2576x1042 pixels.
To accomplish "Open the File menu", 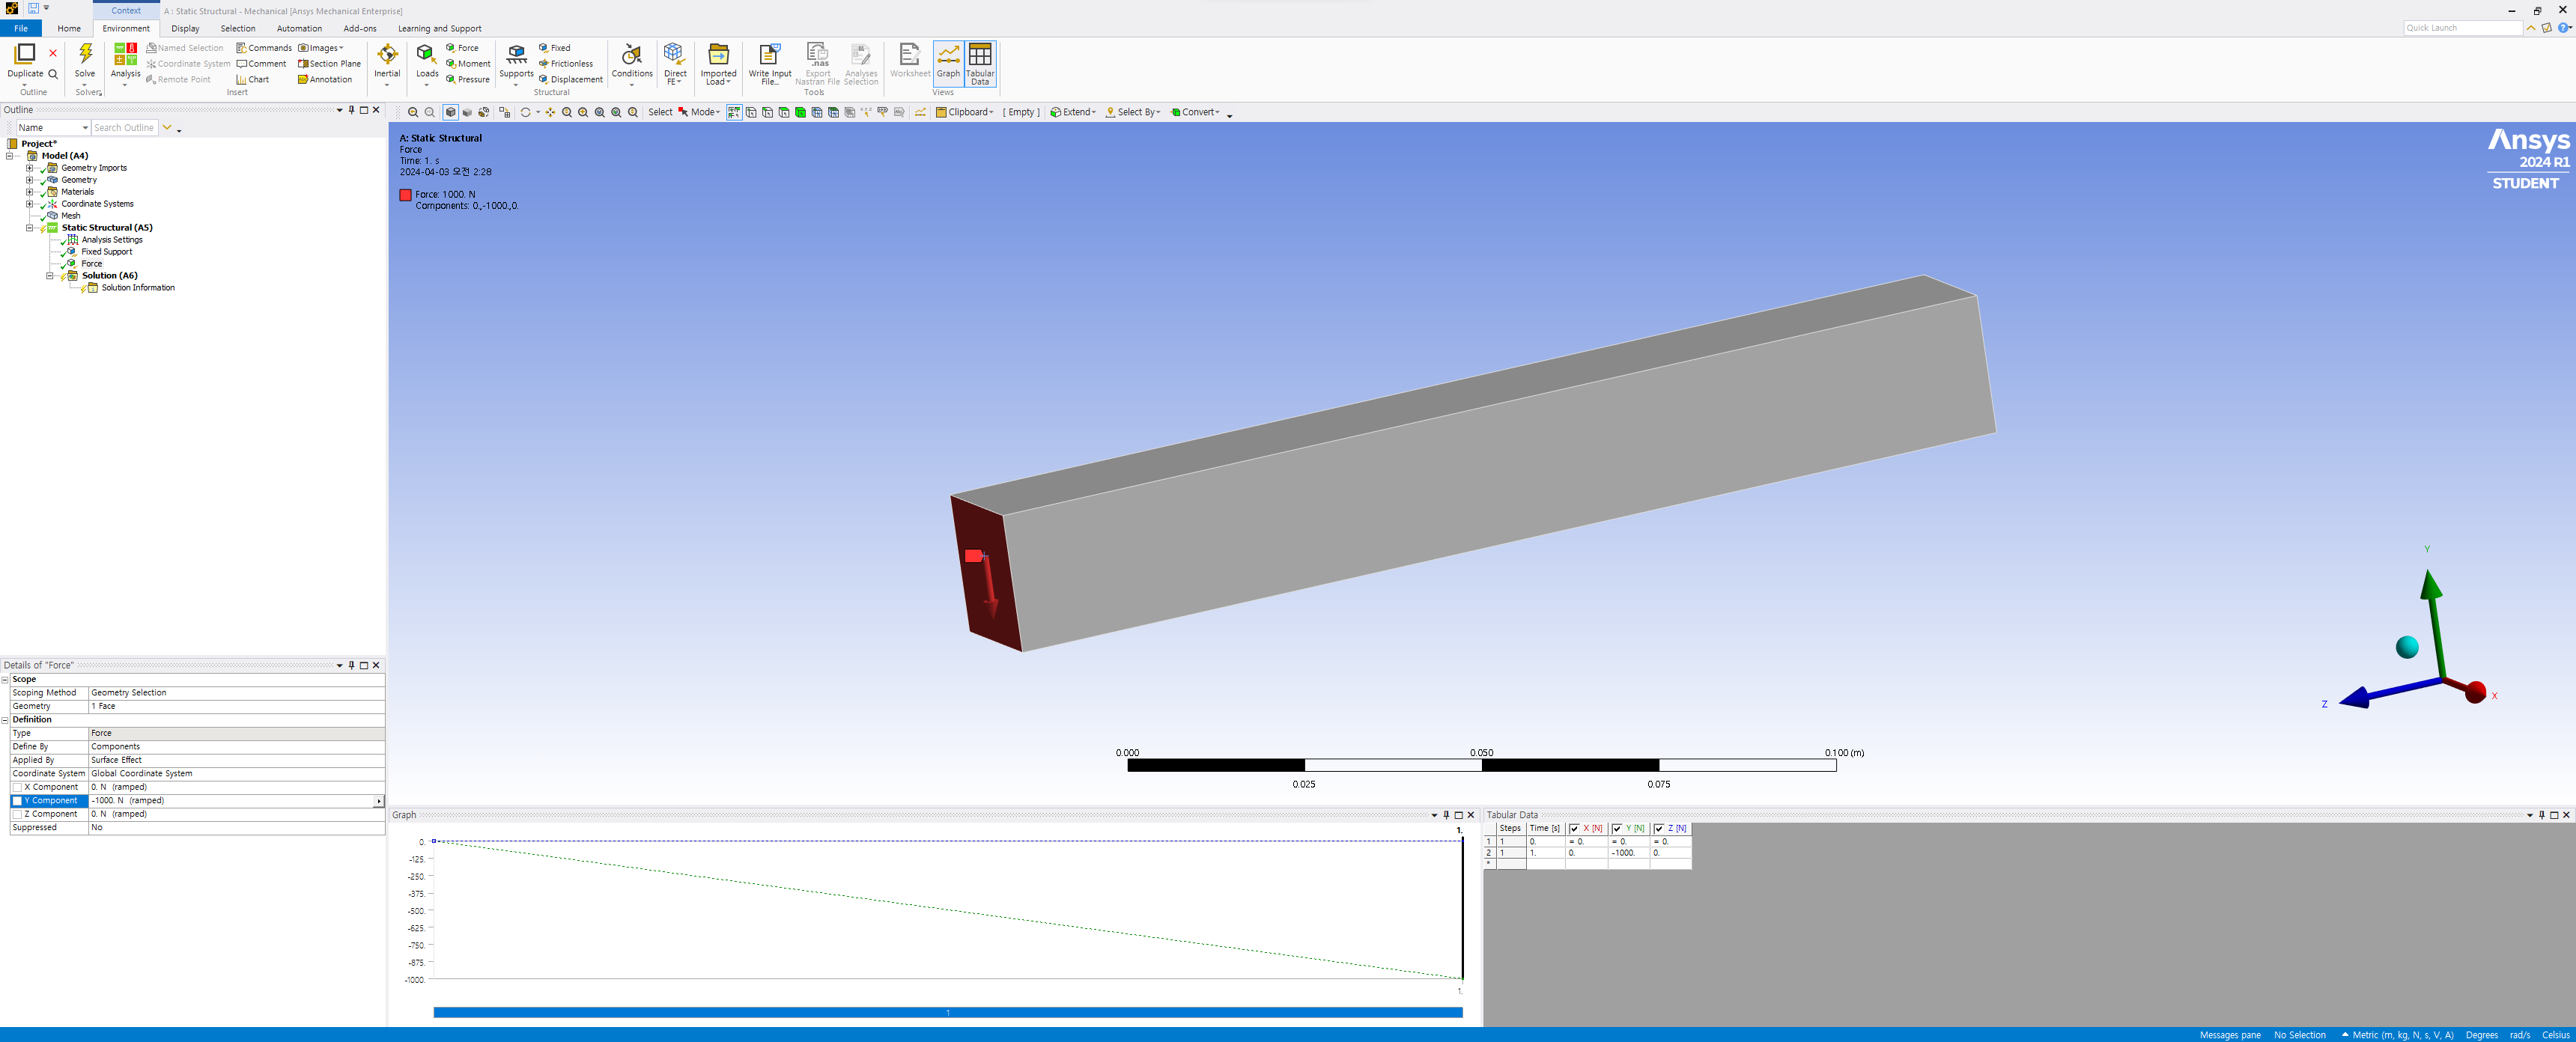I will pos(21,29).
